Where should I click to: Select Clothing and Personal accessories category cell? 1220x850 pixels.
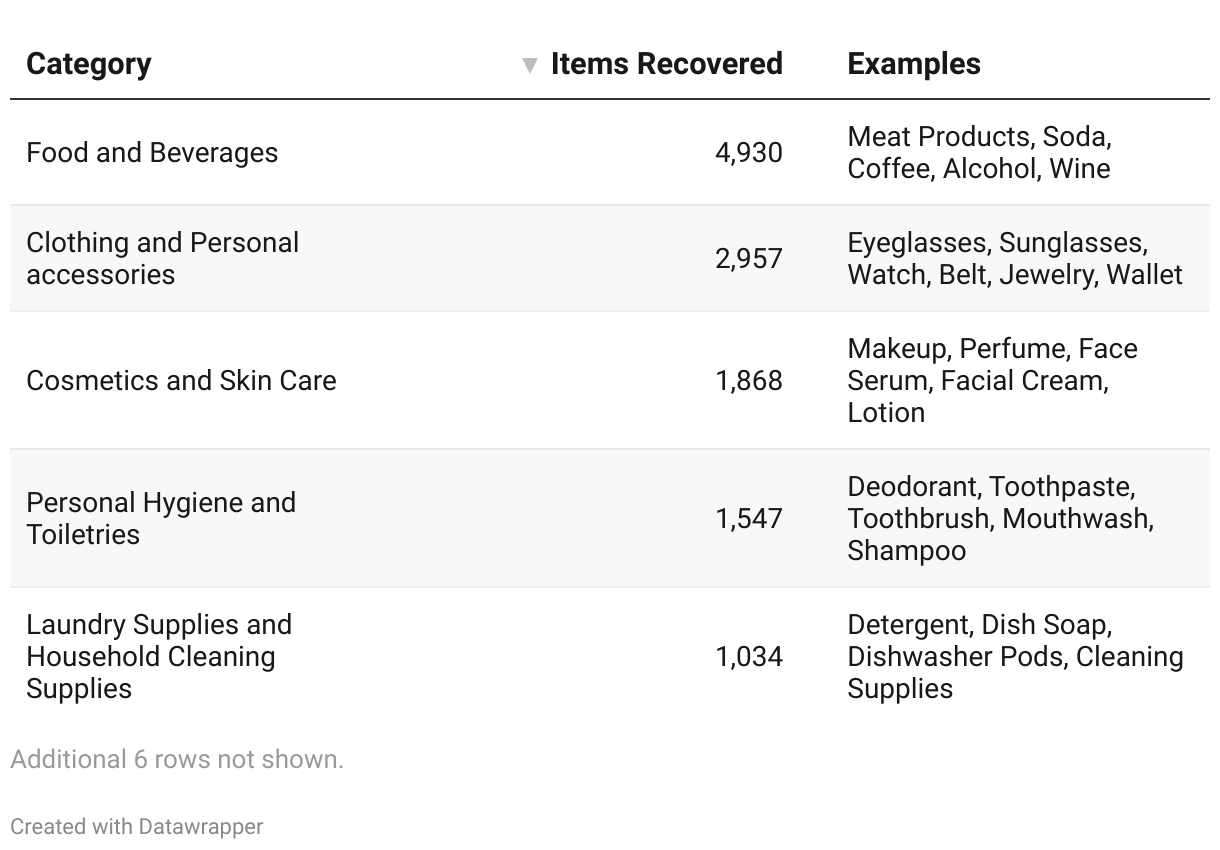[162, 258]
